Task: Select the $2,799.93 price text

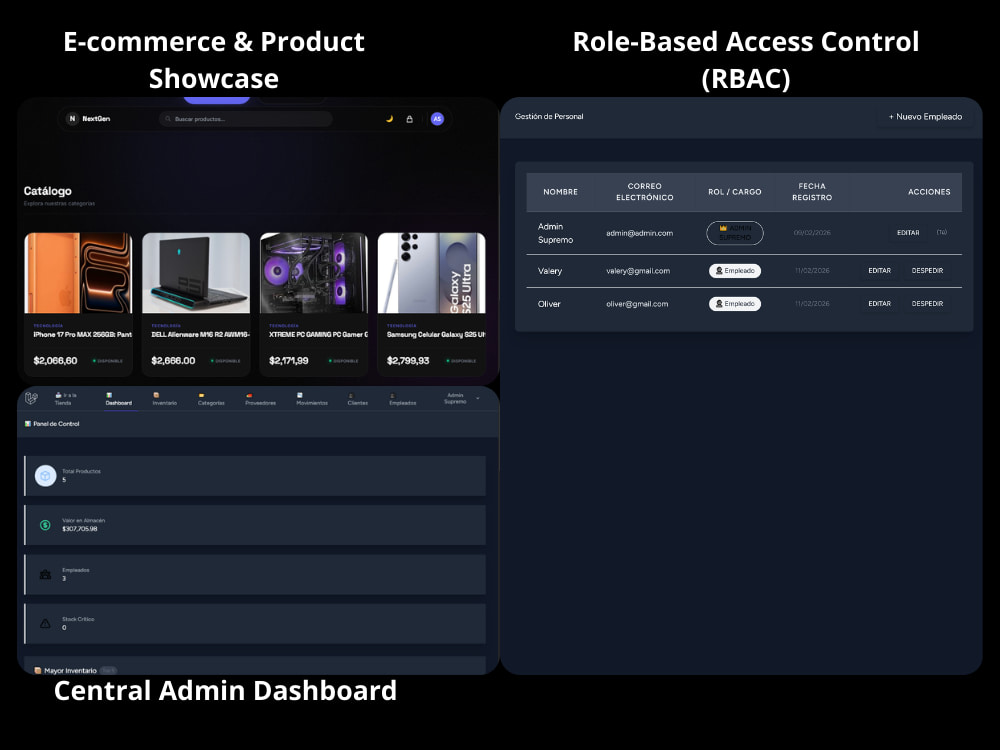Action: click(x=408, y=360)
